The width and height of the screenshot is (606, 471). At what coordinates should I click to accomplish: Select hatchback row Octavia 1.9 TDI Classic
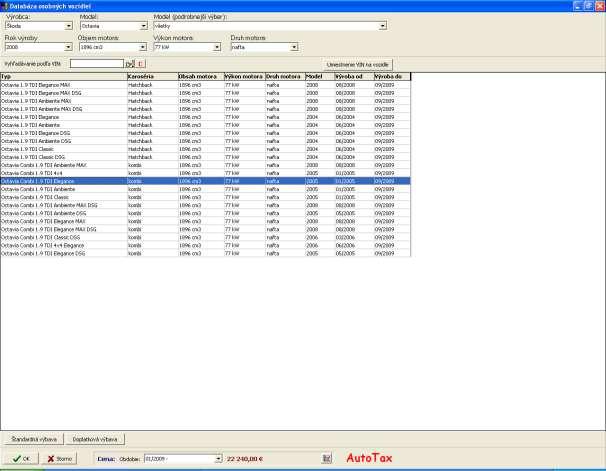tap(205, 149)
